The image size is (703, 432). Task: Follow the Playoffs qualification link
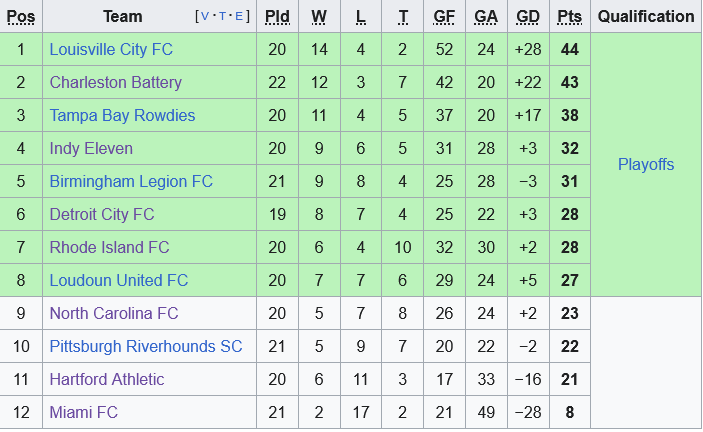tap(646, 164)
